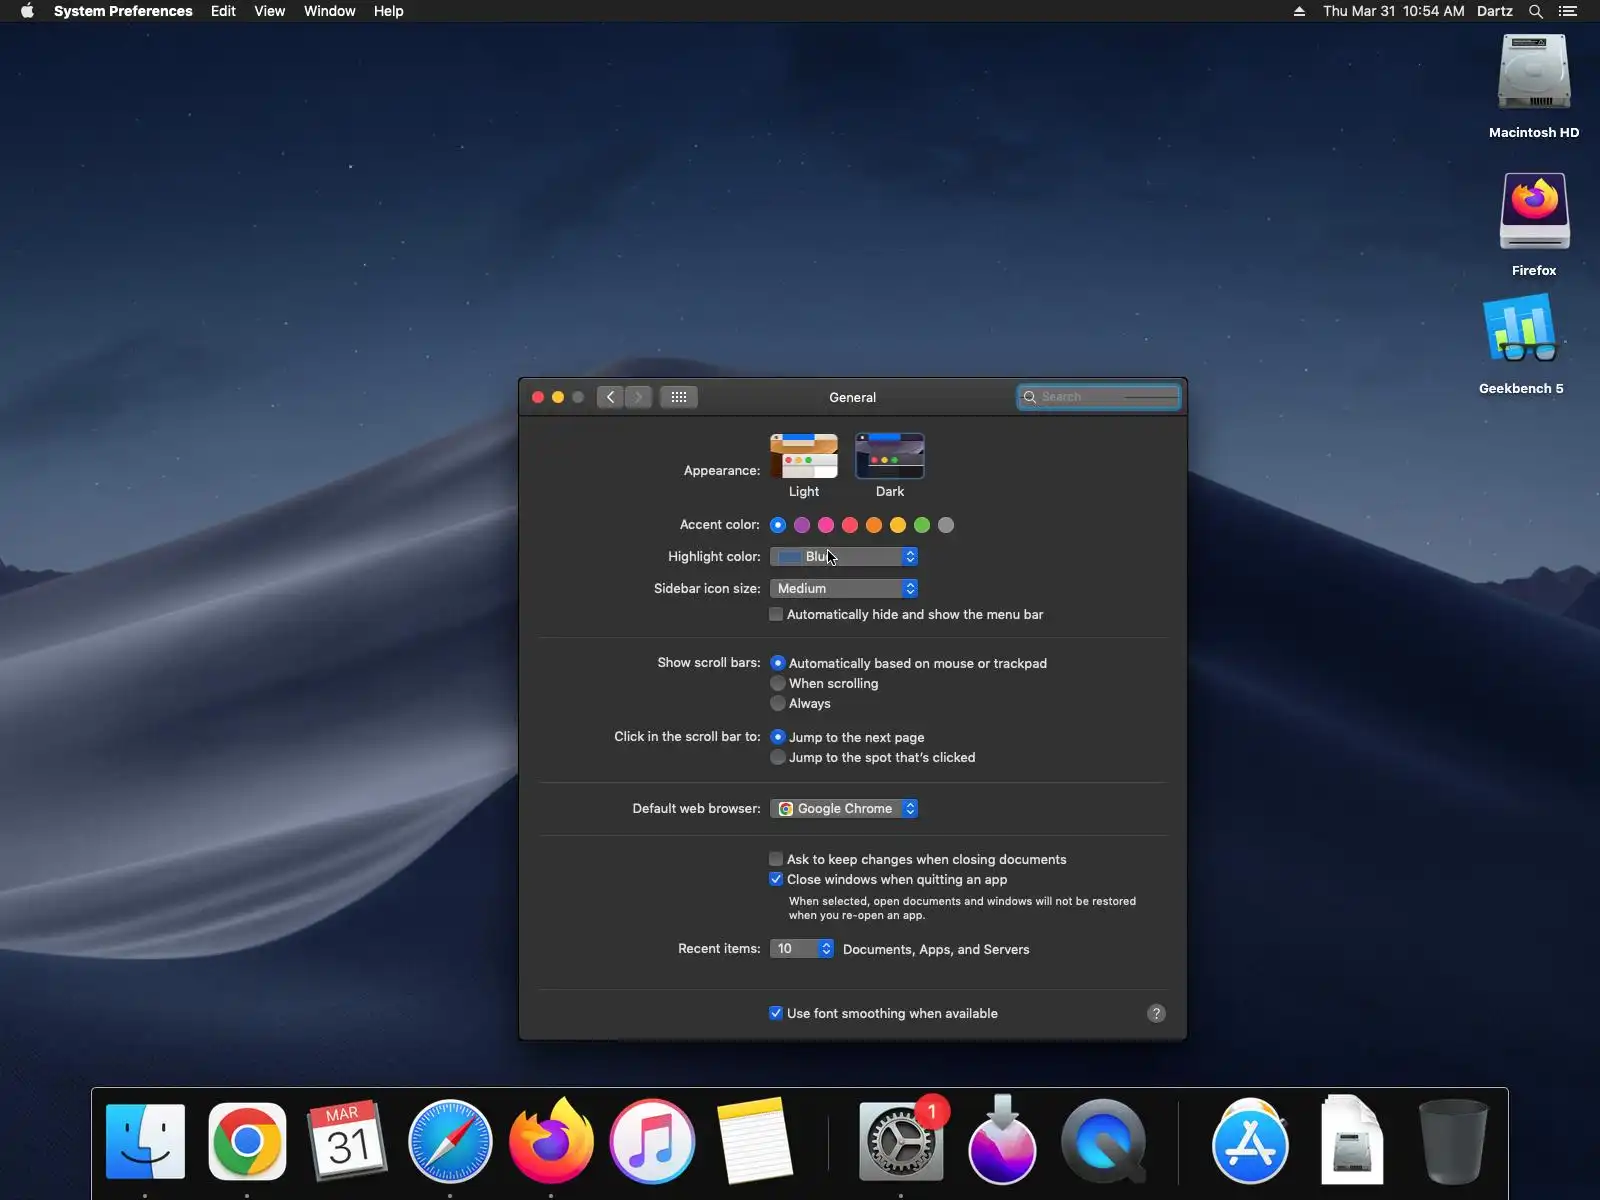Open Notification Center list icon
This screenshot has width=1600, height=1200.
coord(1568,11)
